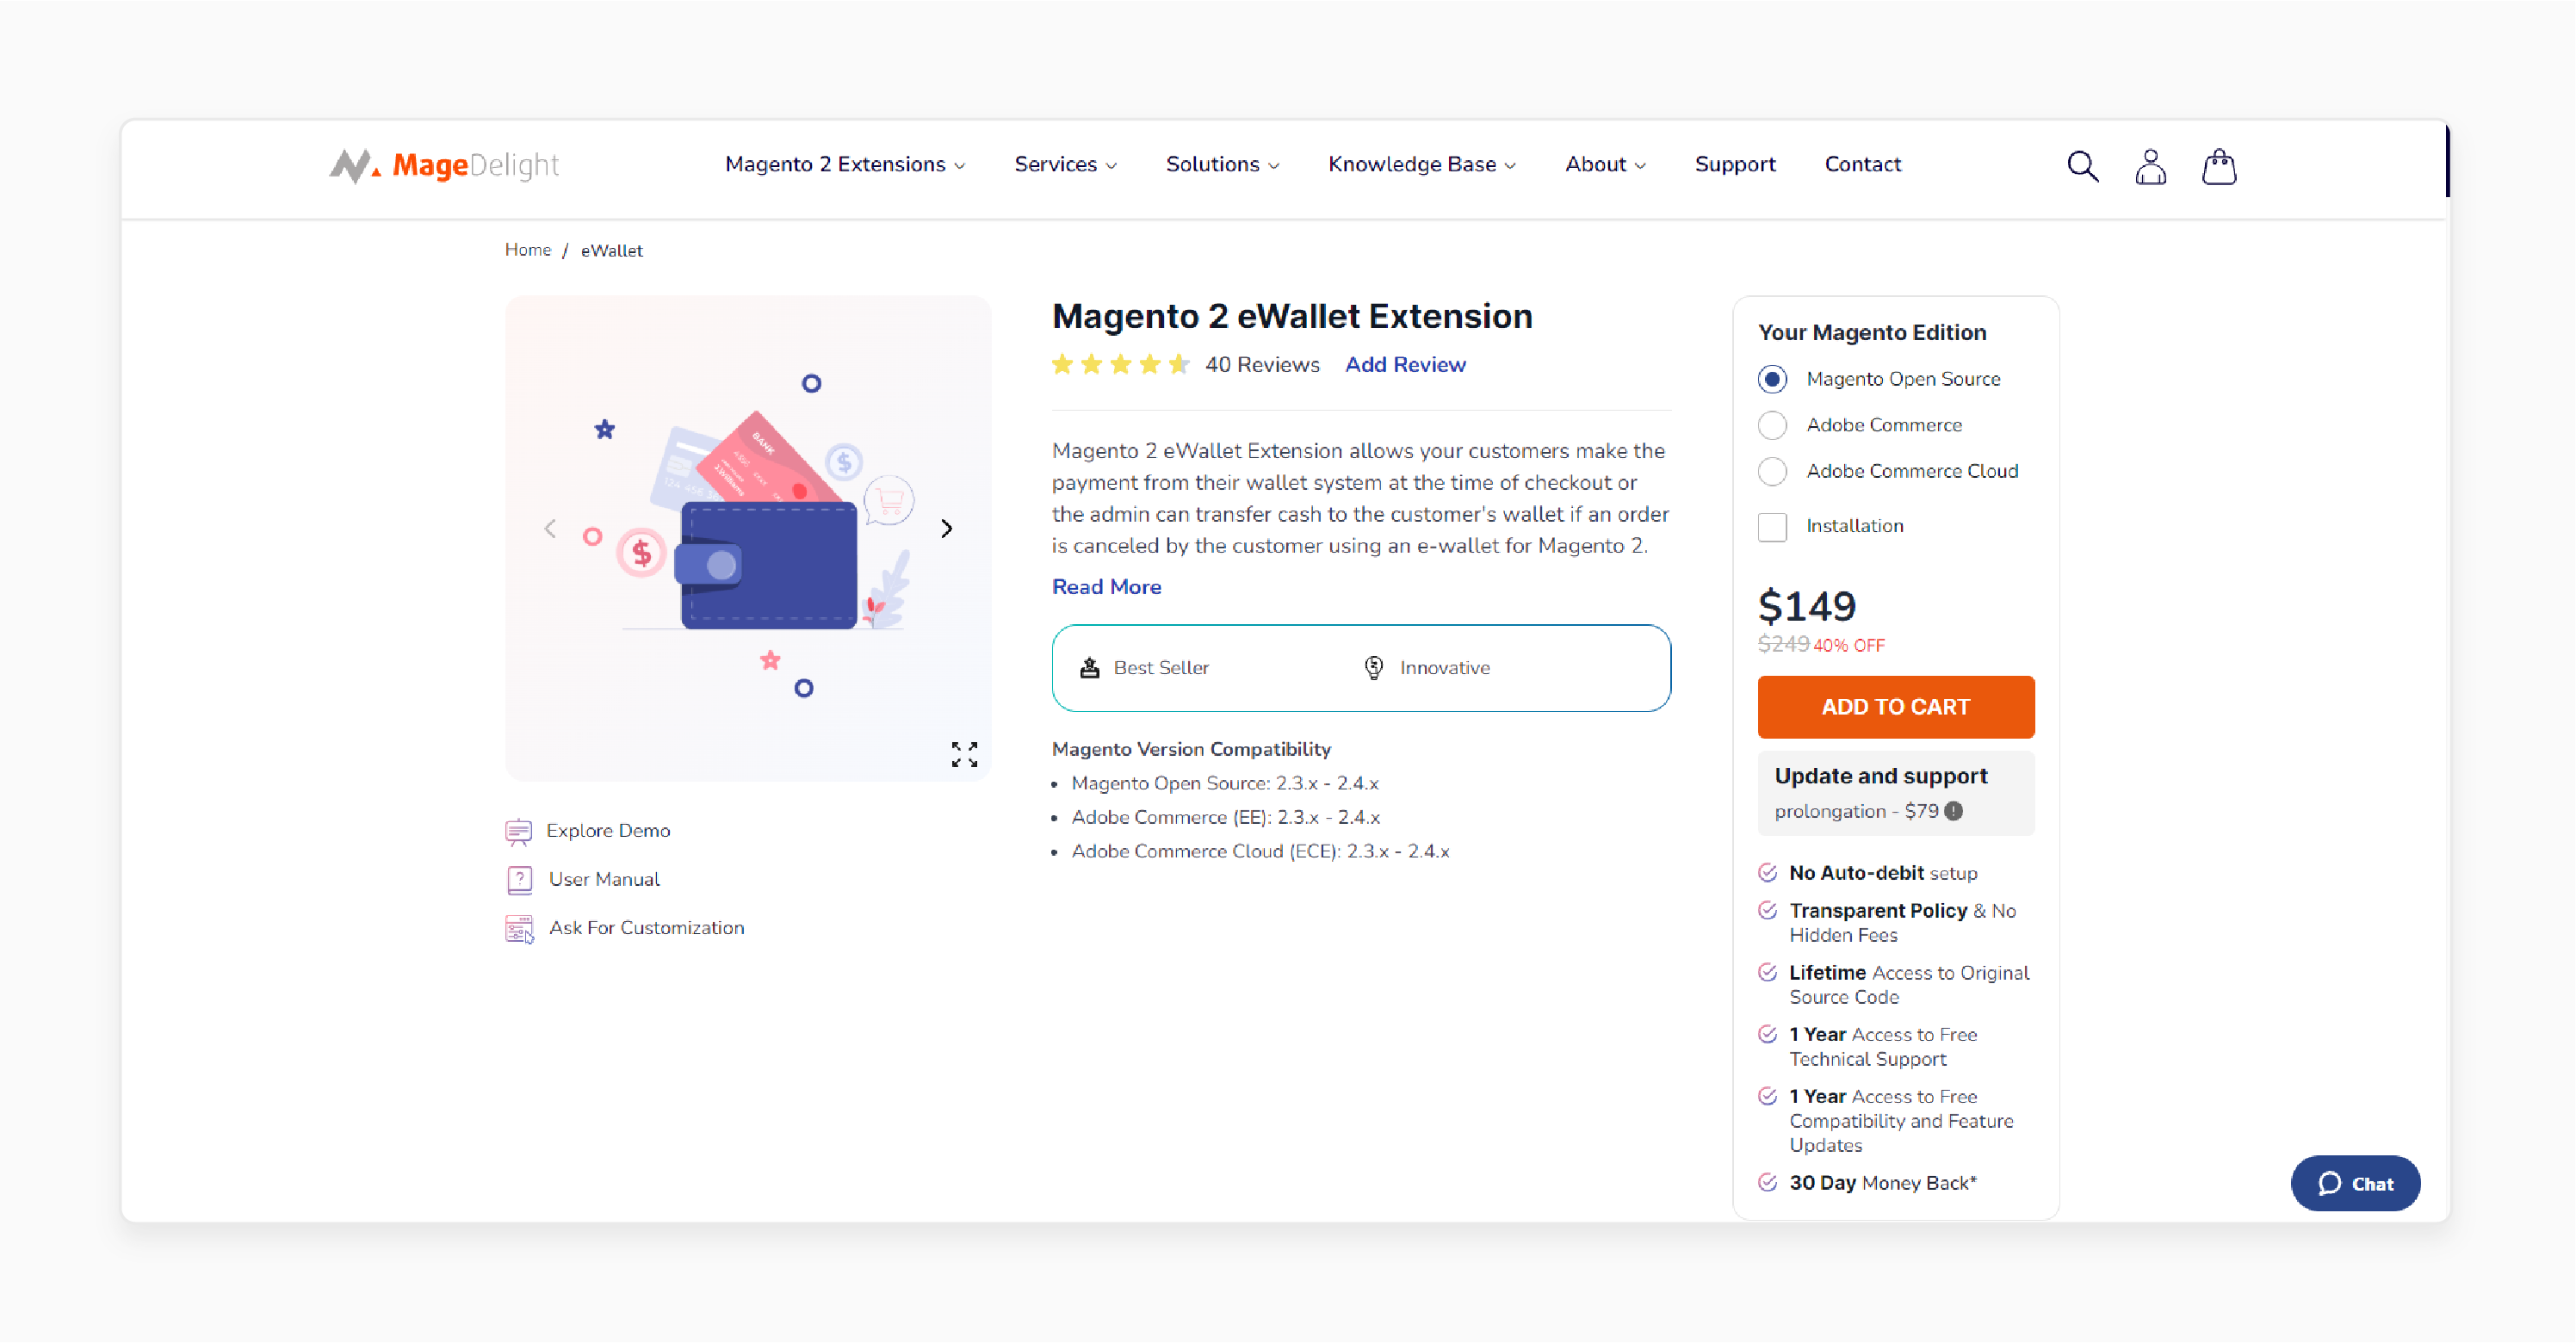Open the shopping bag cart icon
Image resolution: width=2576 pixels, height=1343 pixels.
2219,166
